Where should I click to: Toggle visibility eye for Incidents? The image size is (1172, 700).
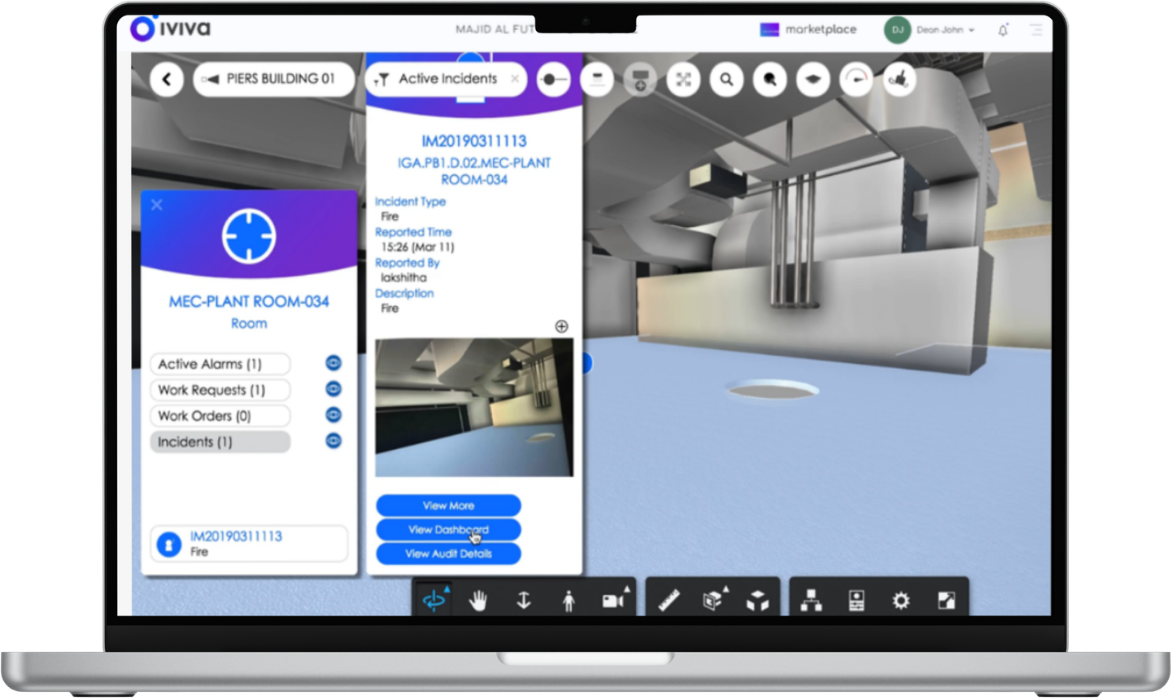pos(333,442)
